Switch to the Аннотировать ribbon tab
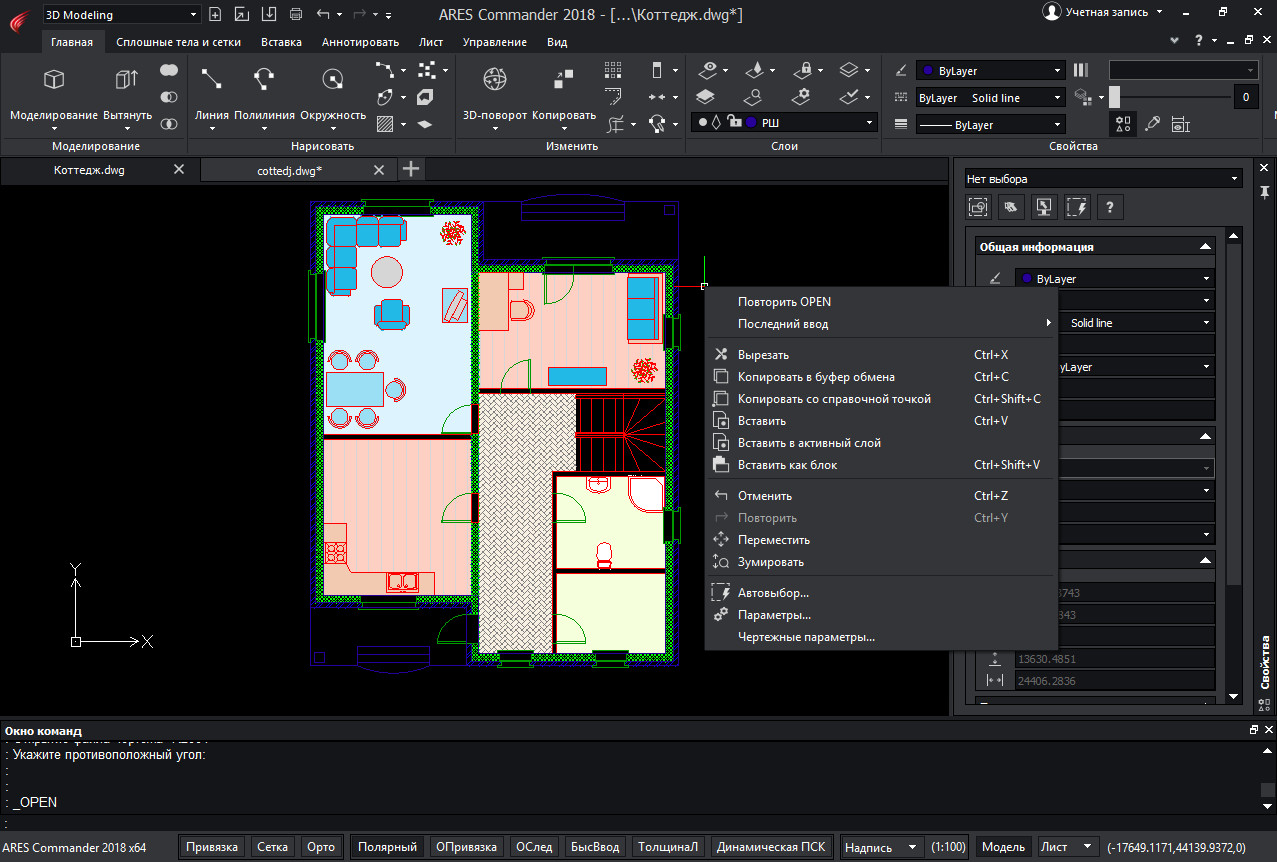The image size is (1277, 862). (x=360, y=42)
